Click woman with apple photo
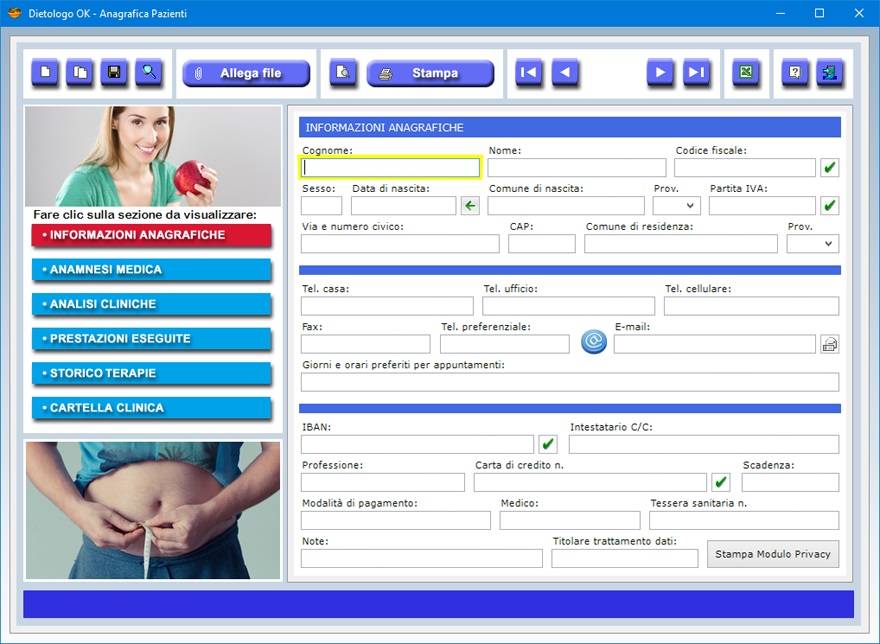 pos(153,156)
